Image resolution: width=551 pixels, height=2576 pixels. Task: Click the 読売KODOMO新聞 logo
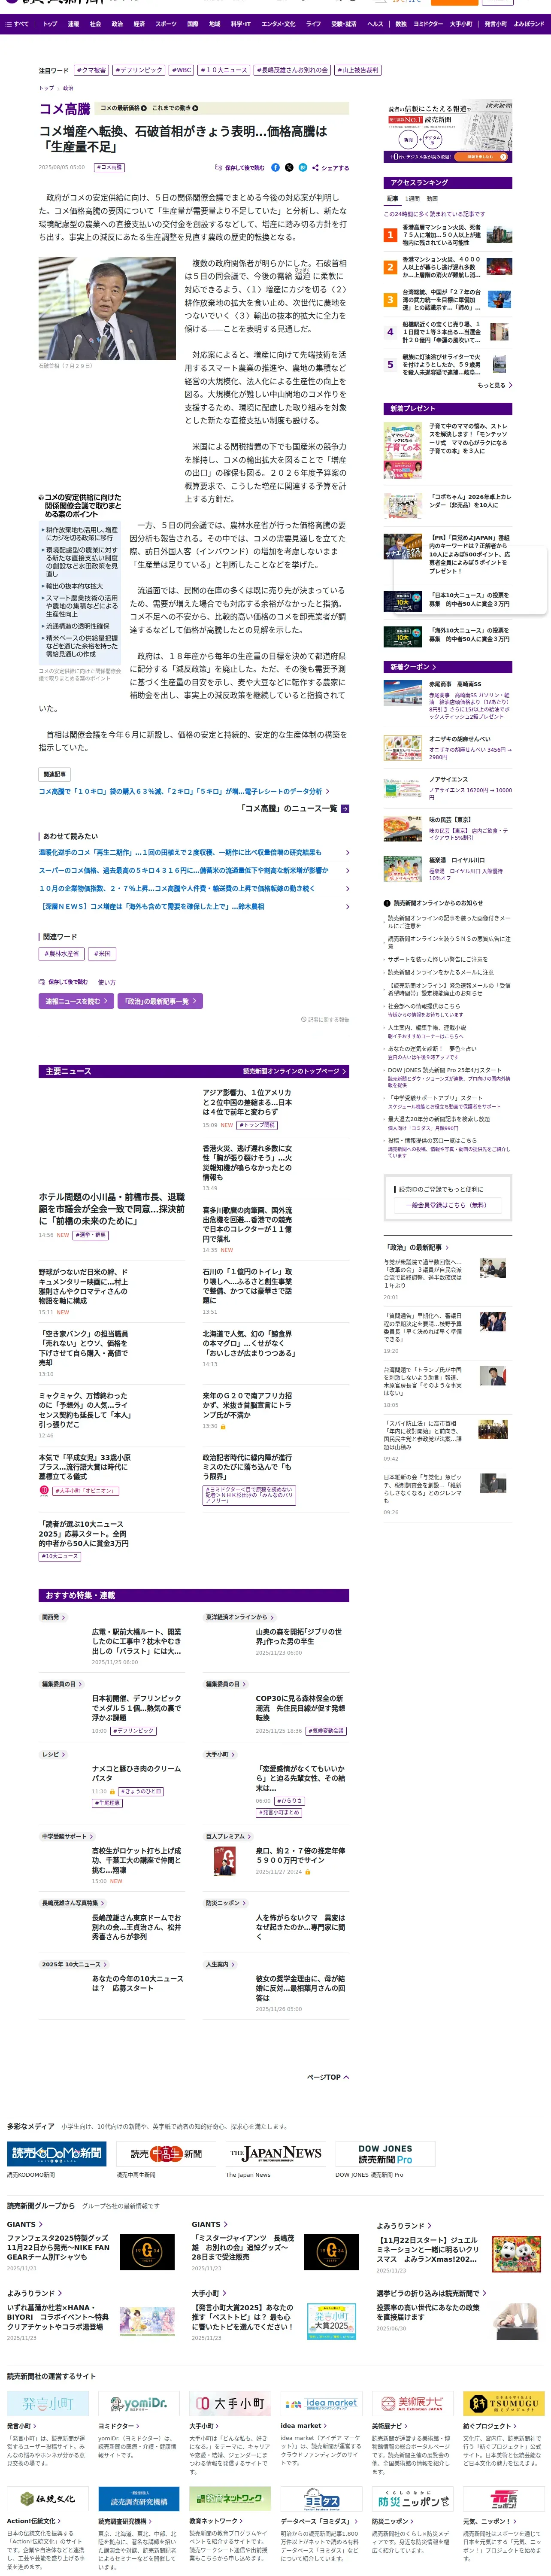tap(57, 2153)
